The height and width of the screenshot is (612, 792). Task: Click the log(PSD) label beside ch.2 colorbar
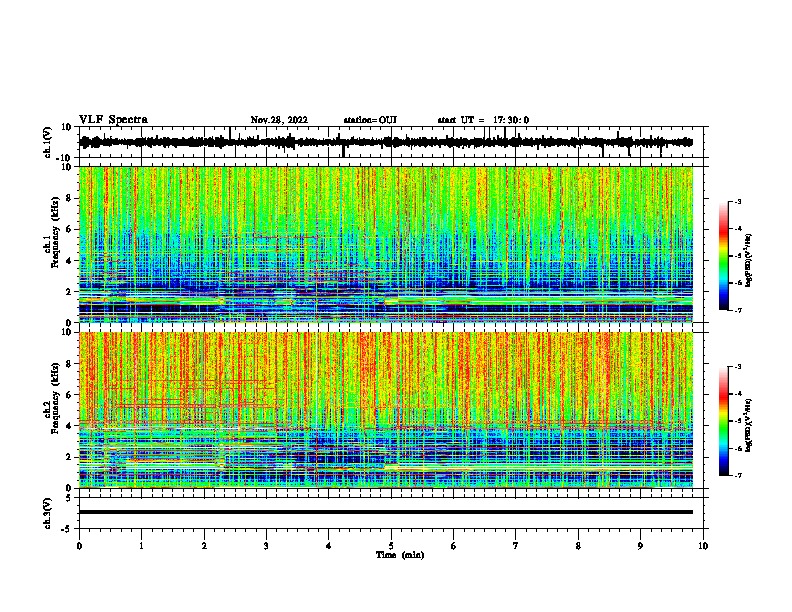pyautogui.click(x=749, y=425)
